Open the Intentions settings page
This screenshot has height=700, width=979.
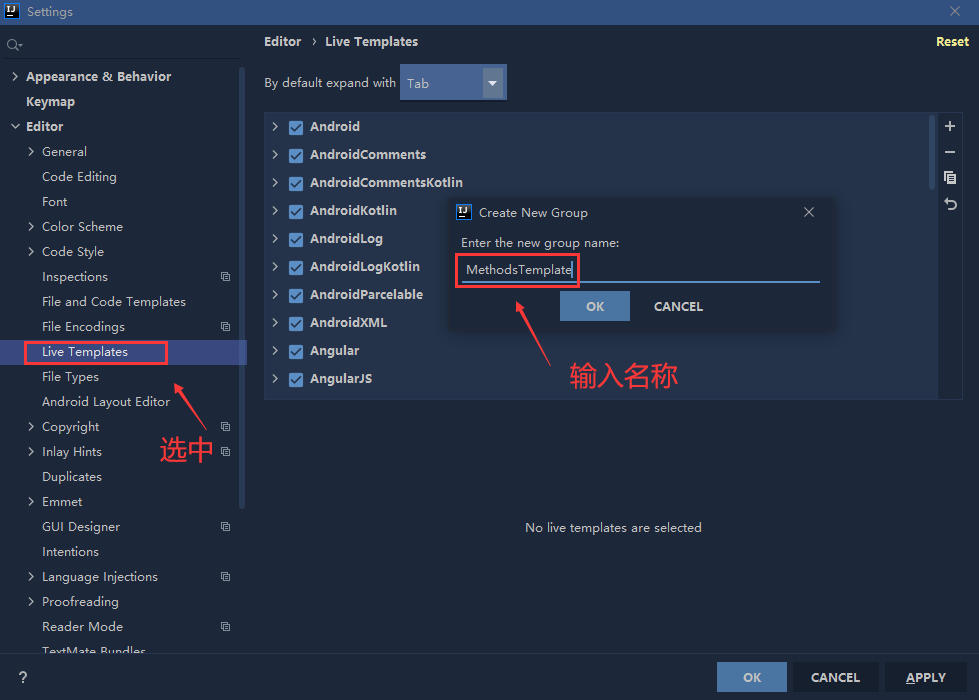[x=70, y=551]
